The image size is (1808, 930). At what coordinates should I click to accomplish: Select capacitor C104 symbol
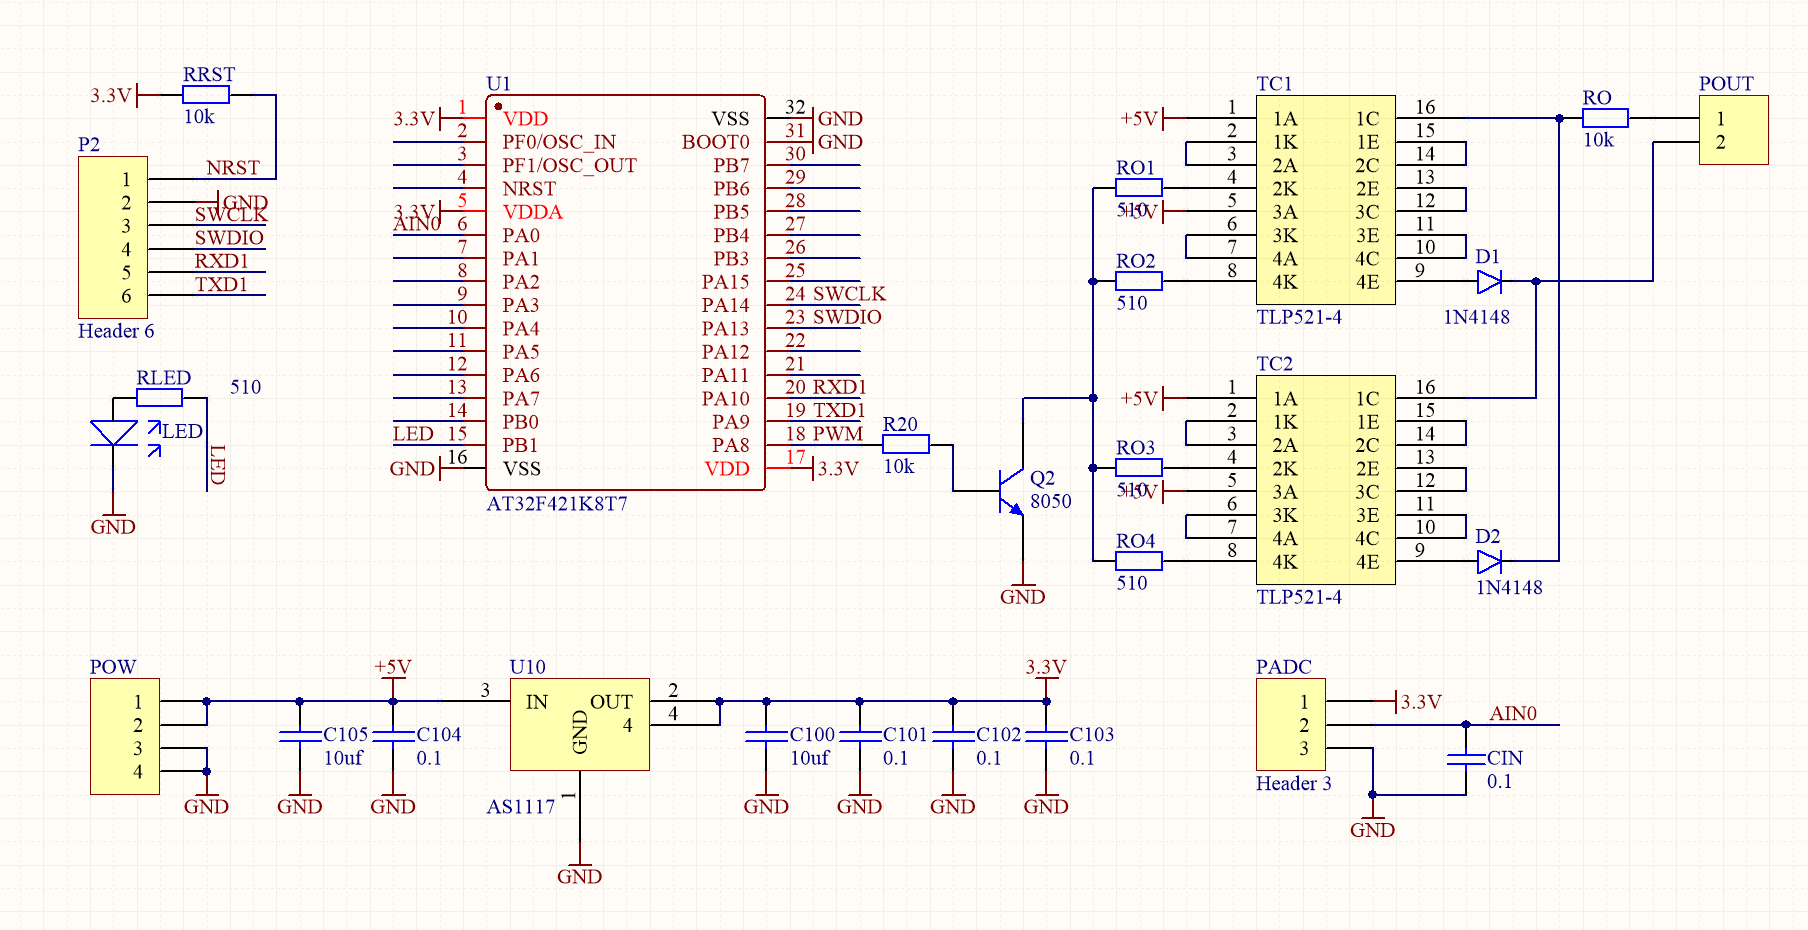(x=393, y=737)
